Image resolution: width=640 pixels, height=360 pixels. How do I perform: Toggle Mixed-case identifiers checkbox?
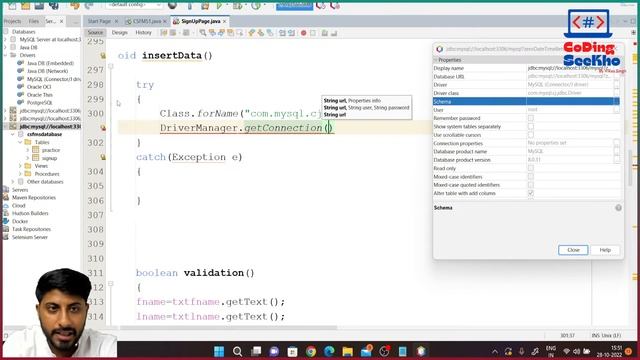pos(531,176)
